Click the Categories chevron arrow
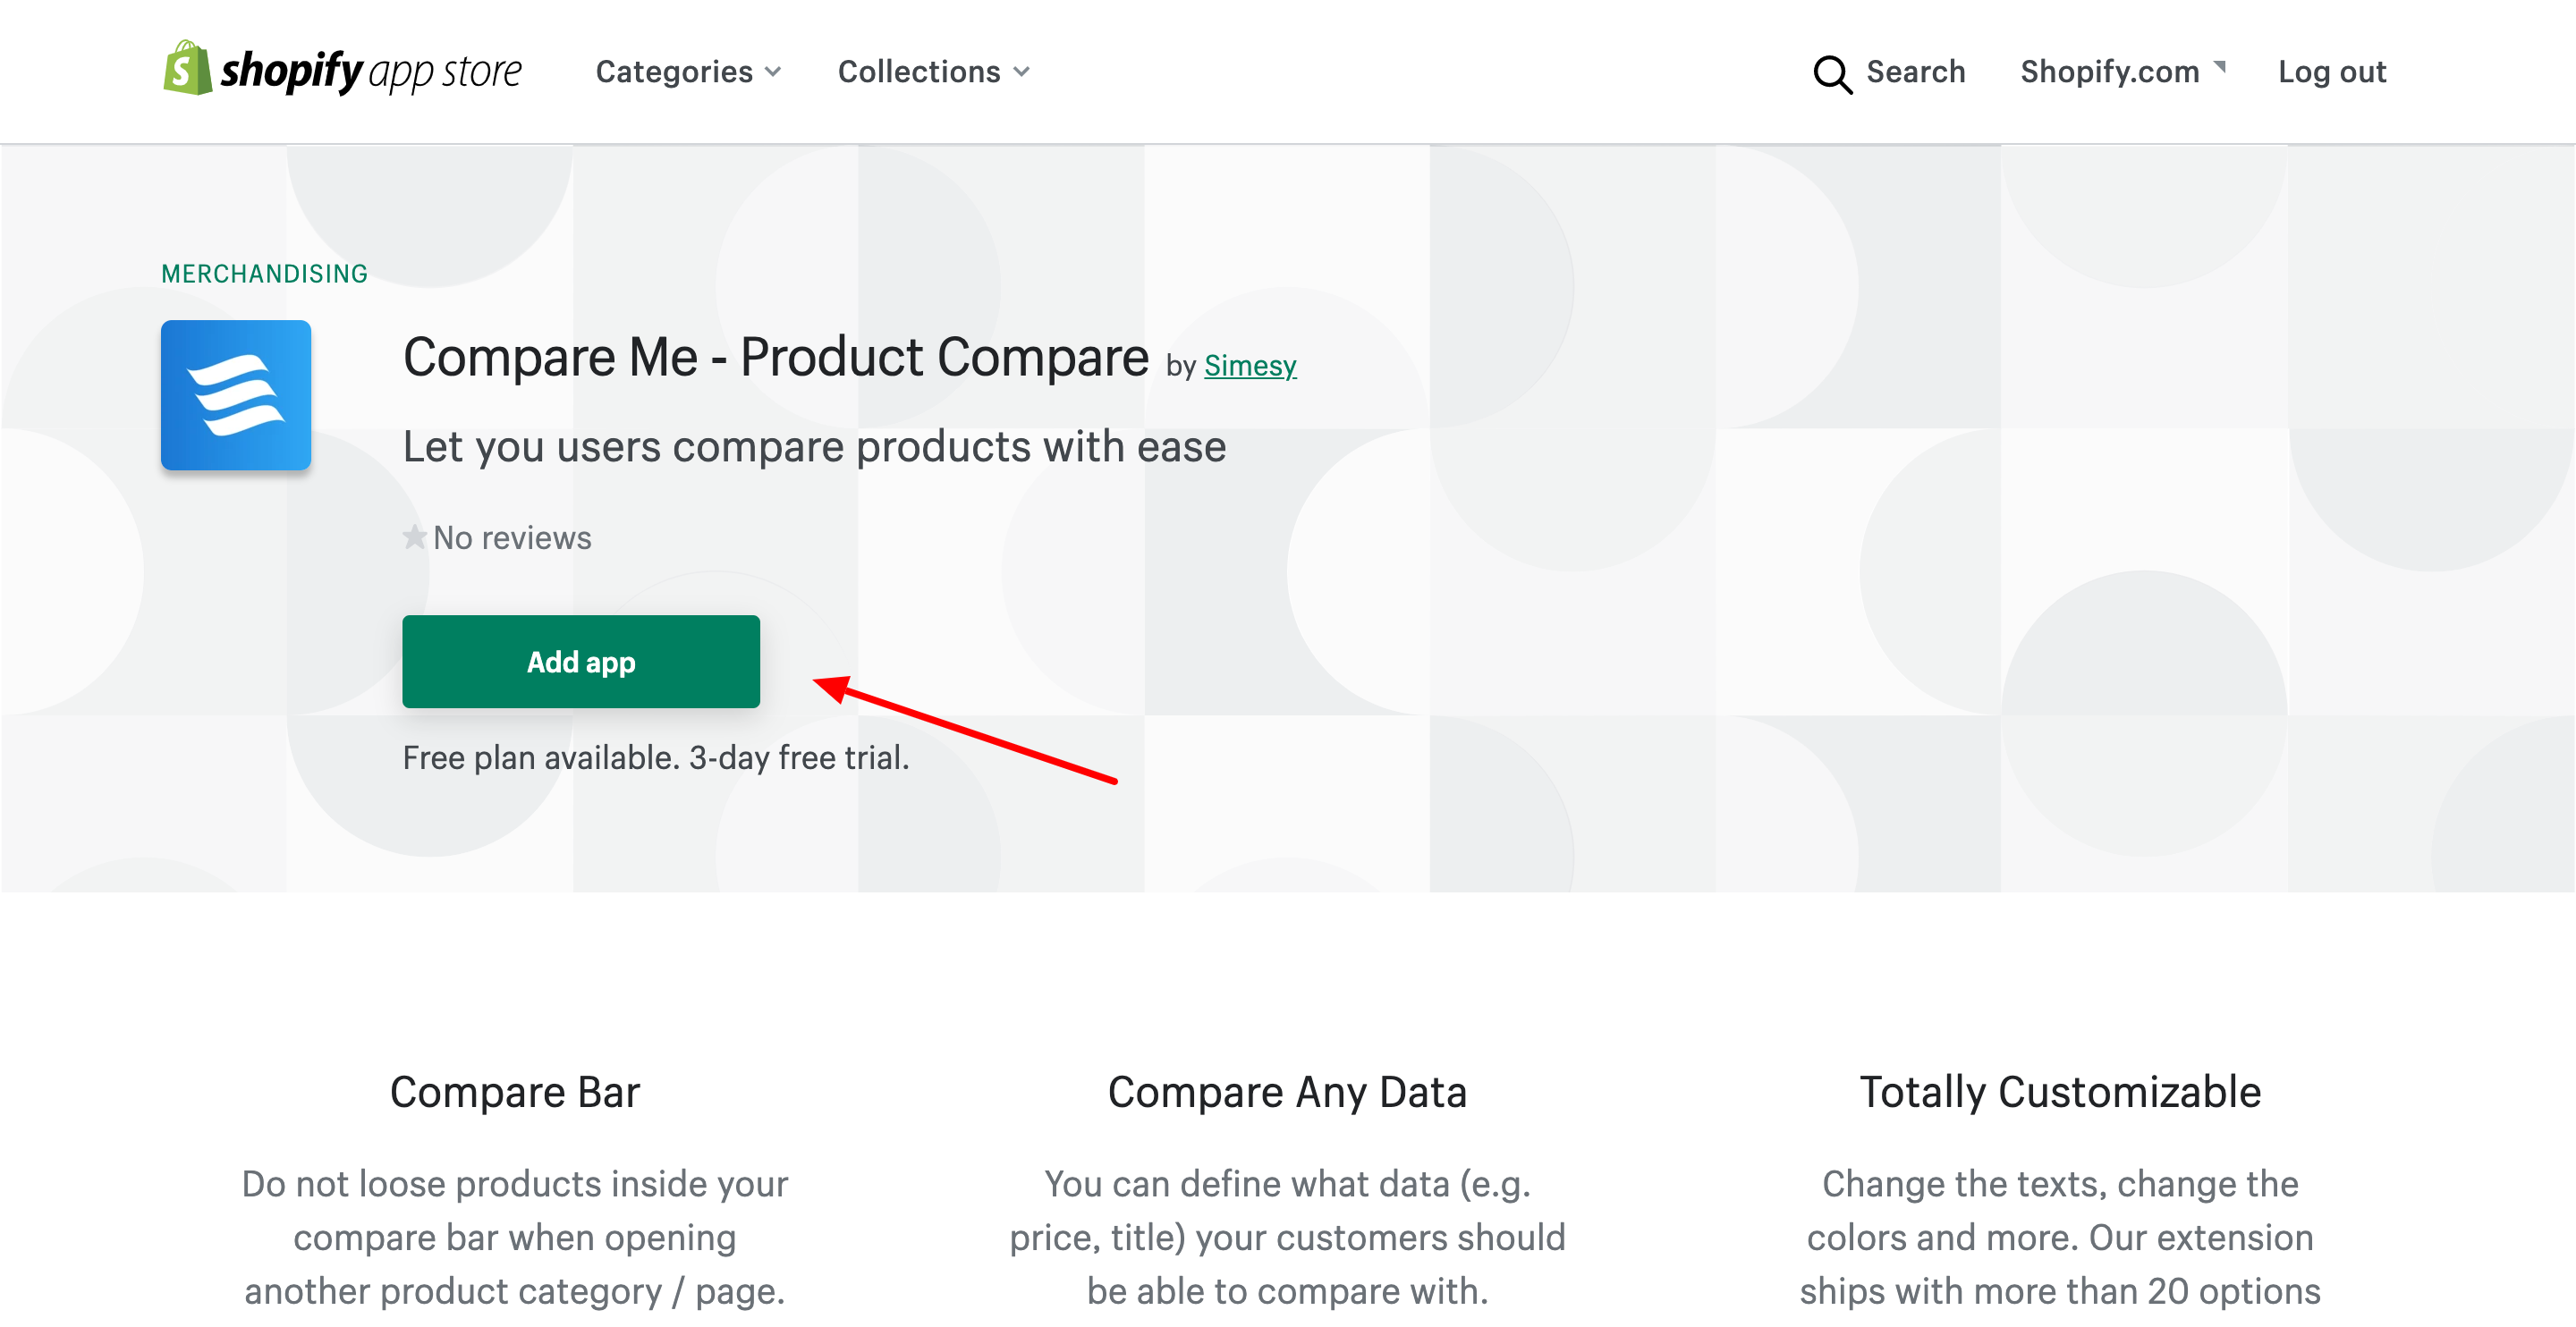The image size is (2576, 1327). coord(773,73)
